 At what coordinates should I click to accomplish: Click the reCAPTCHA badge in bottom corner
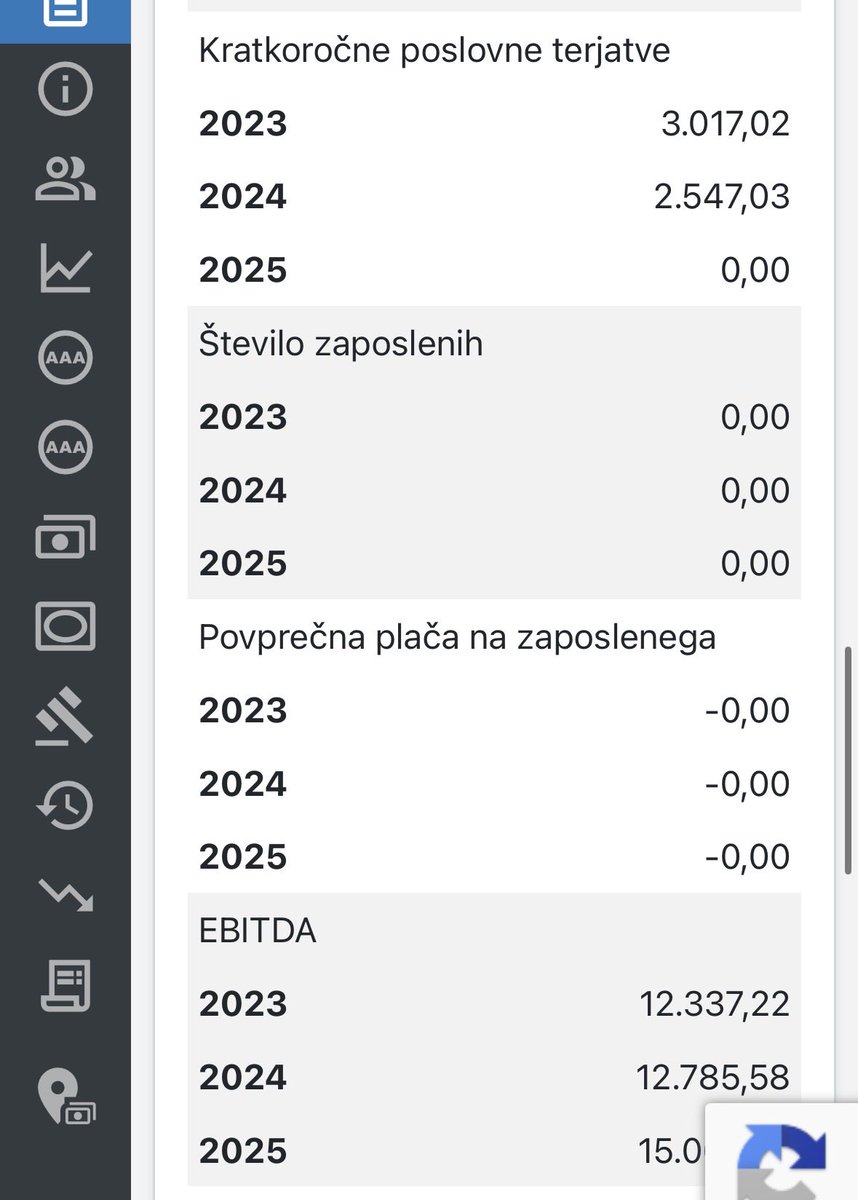782,1151
